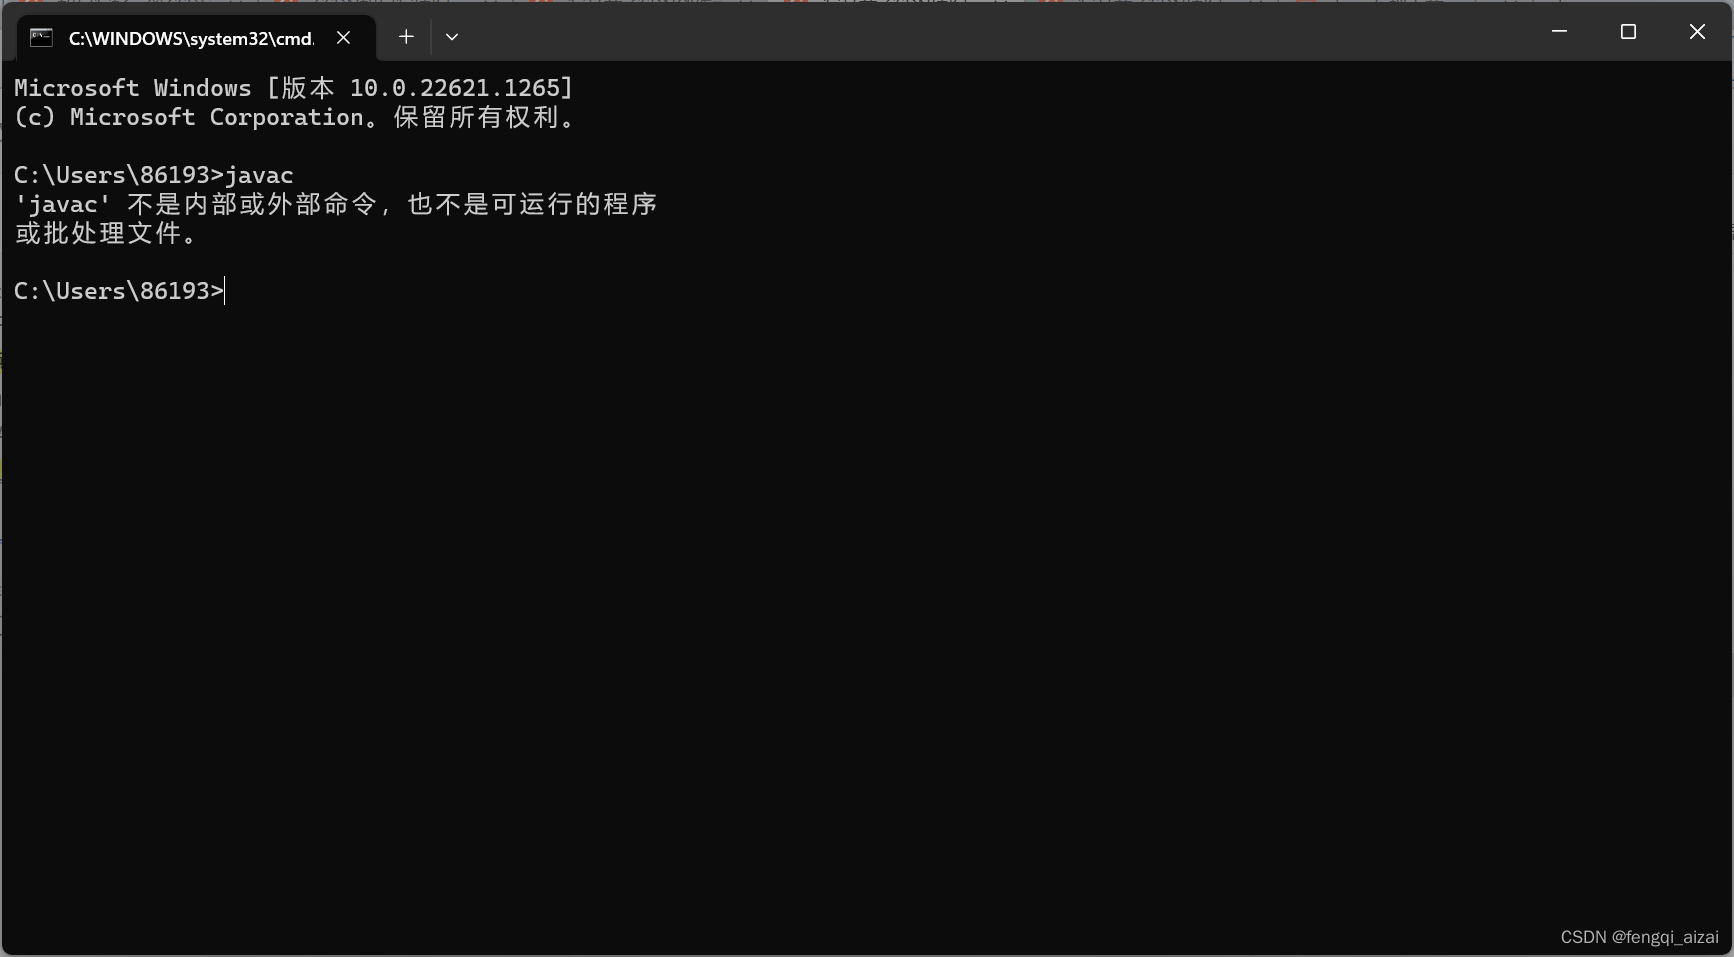Click the CSDN @fengqi_aizai watermark
This screenshot has width=1734, height=957.
pos(1639,937)
